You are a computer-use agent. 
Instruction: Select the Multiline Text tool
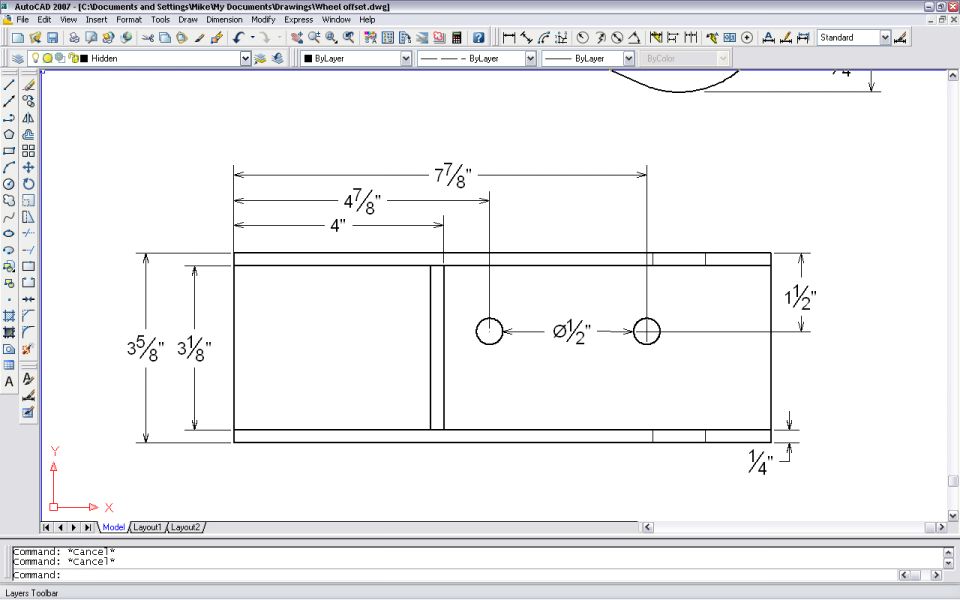[x=9, y=382]
